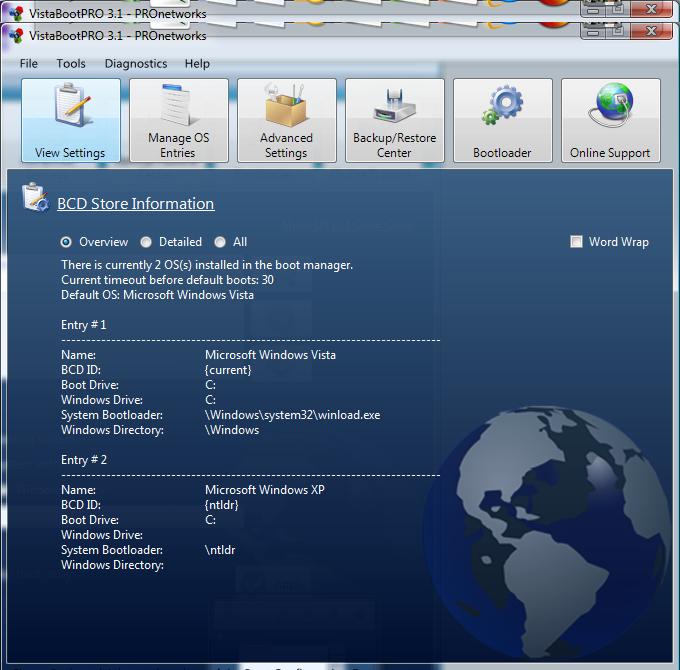
Task: Open the Tools menu
Action: [71, 64]
